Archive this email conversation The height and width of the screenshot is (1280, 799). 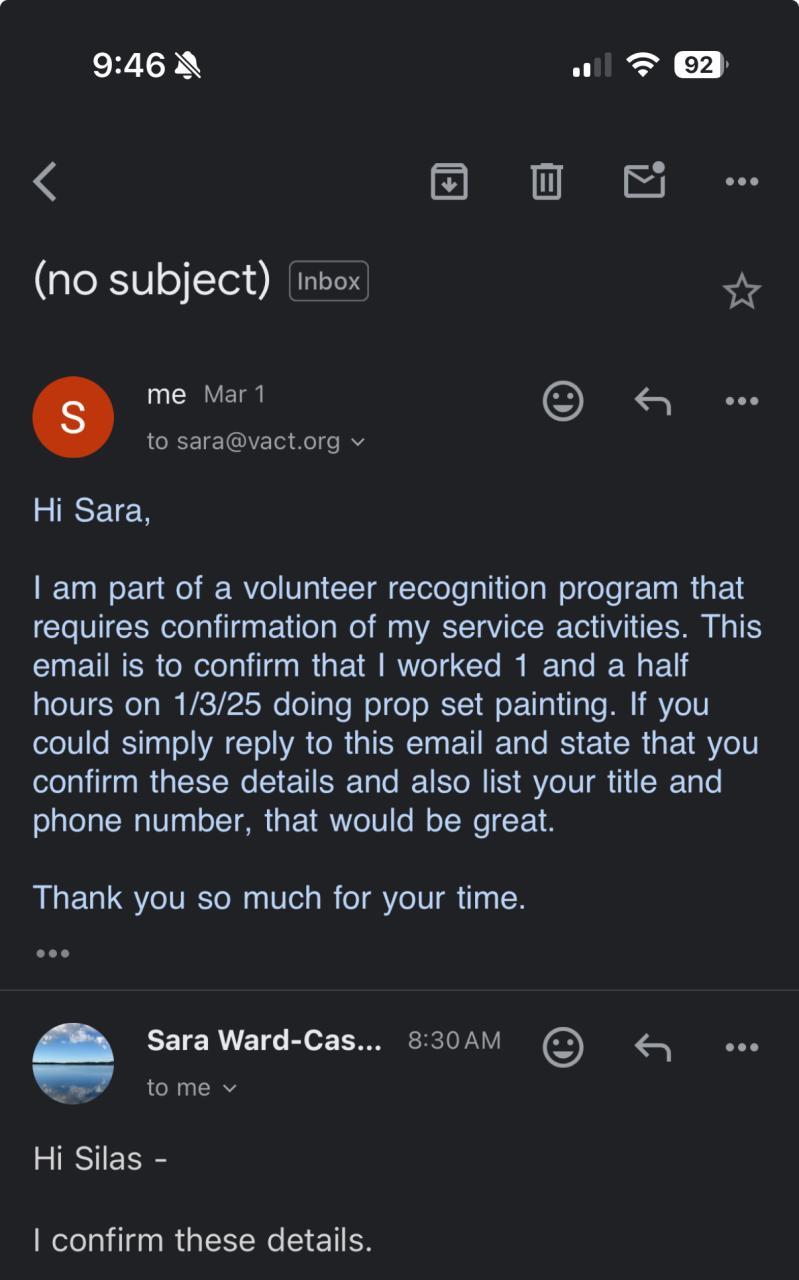(449, 181)
